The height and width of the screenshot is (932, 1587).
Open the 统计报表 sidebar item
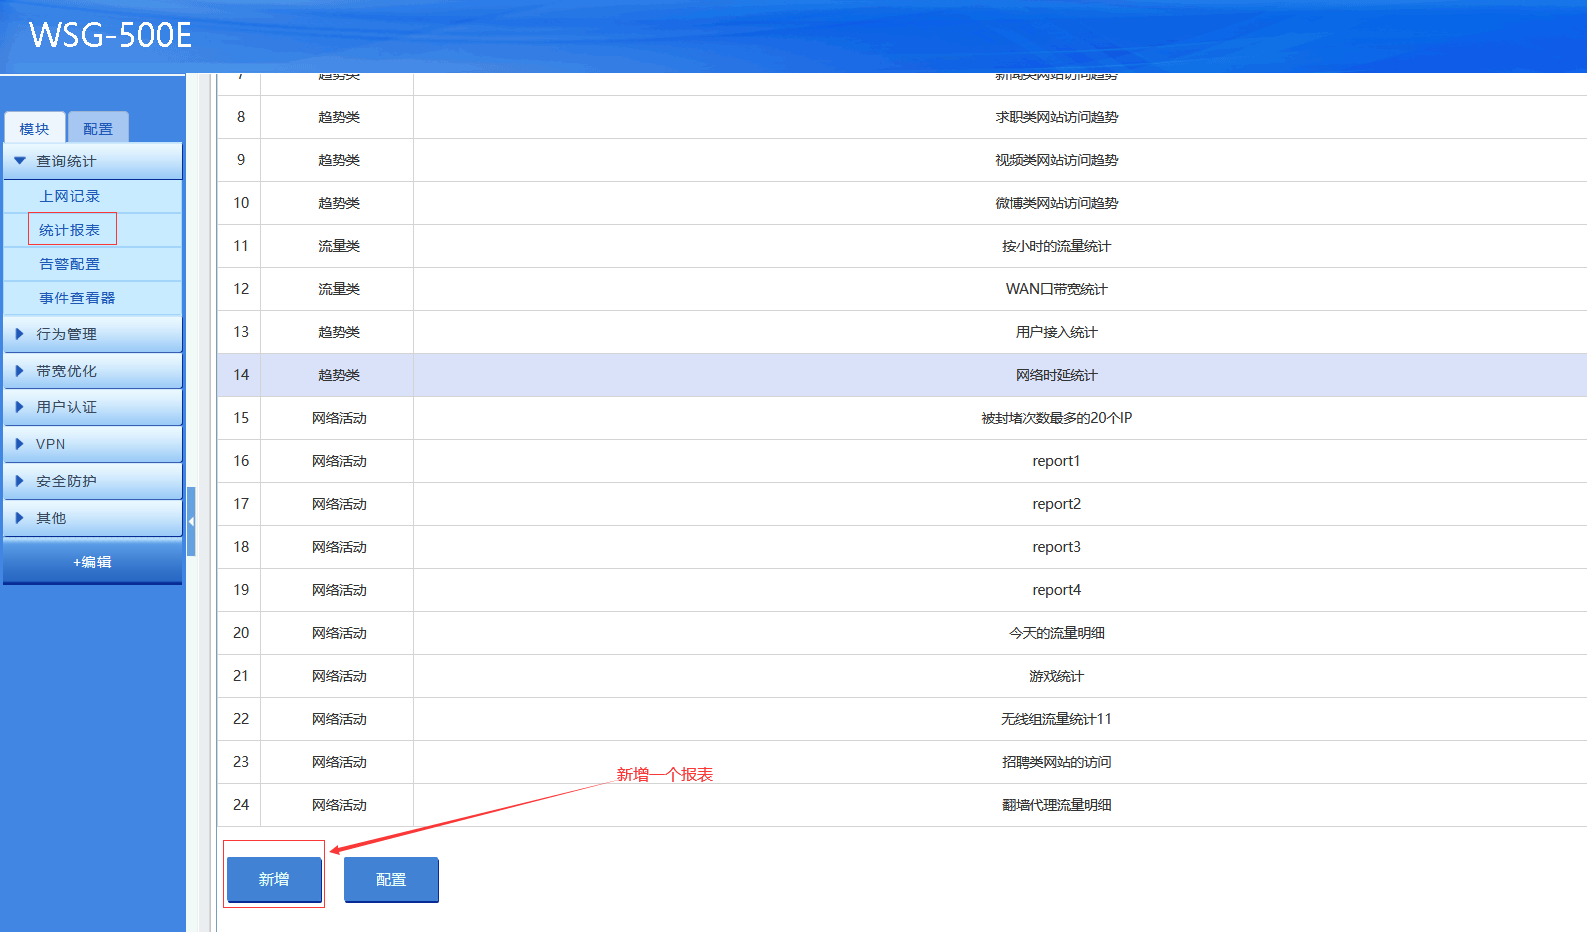pyautogui.click(x=70, y=230)
